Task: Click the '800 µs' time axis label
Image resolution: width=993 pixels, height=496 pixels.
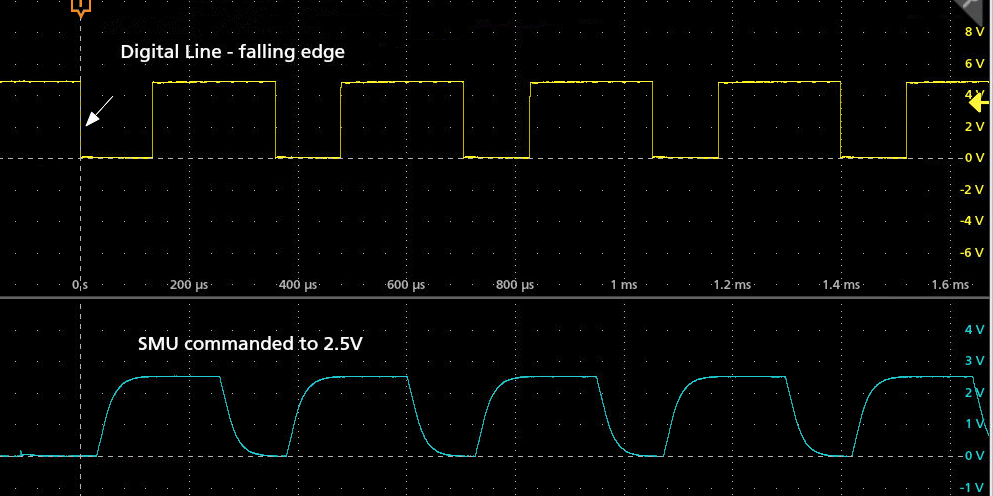Action: point(515,285)
